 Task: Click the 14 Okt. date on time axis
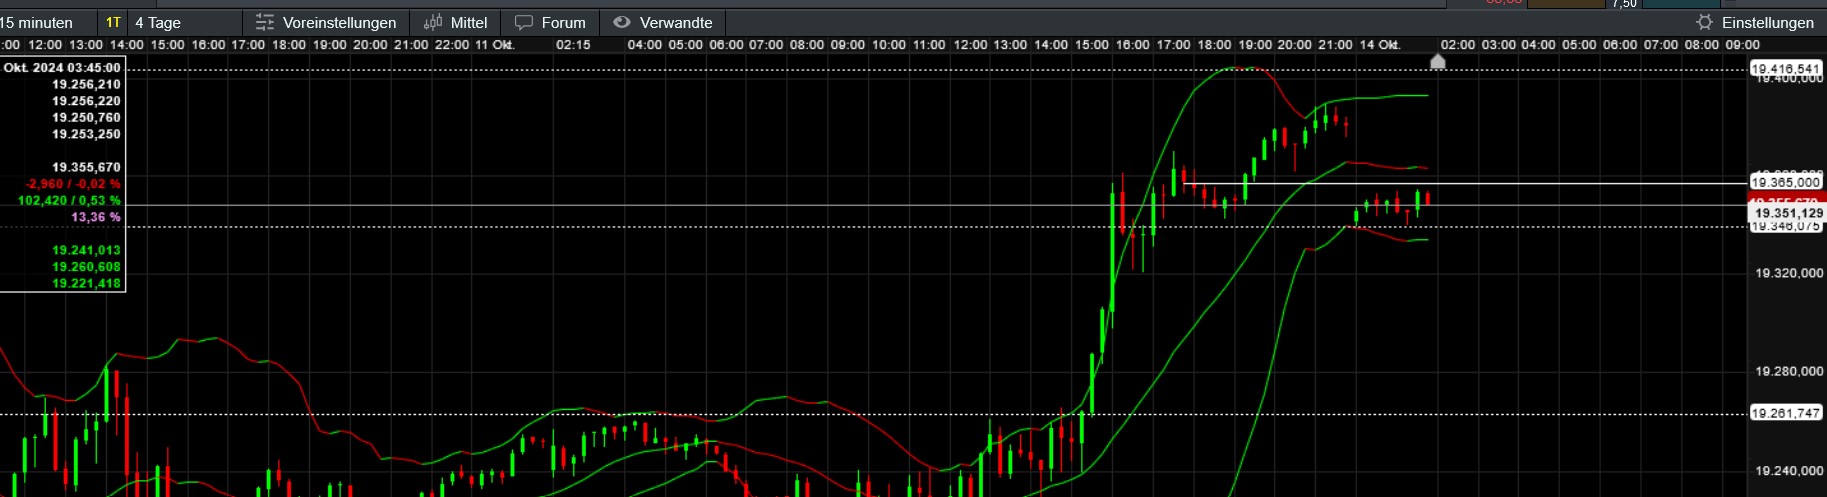[x=1380, y=45]
